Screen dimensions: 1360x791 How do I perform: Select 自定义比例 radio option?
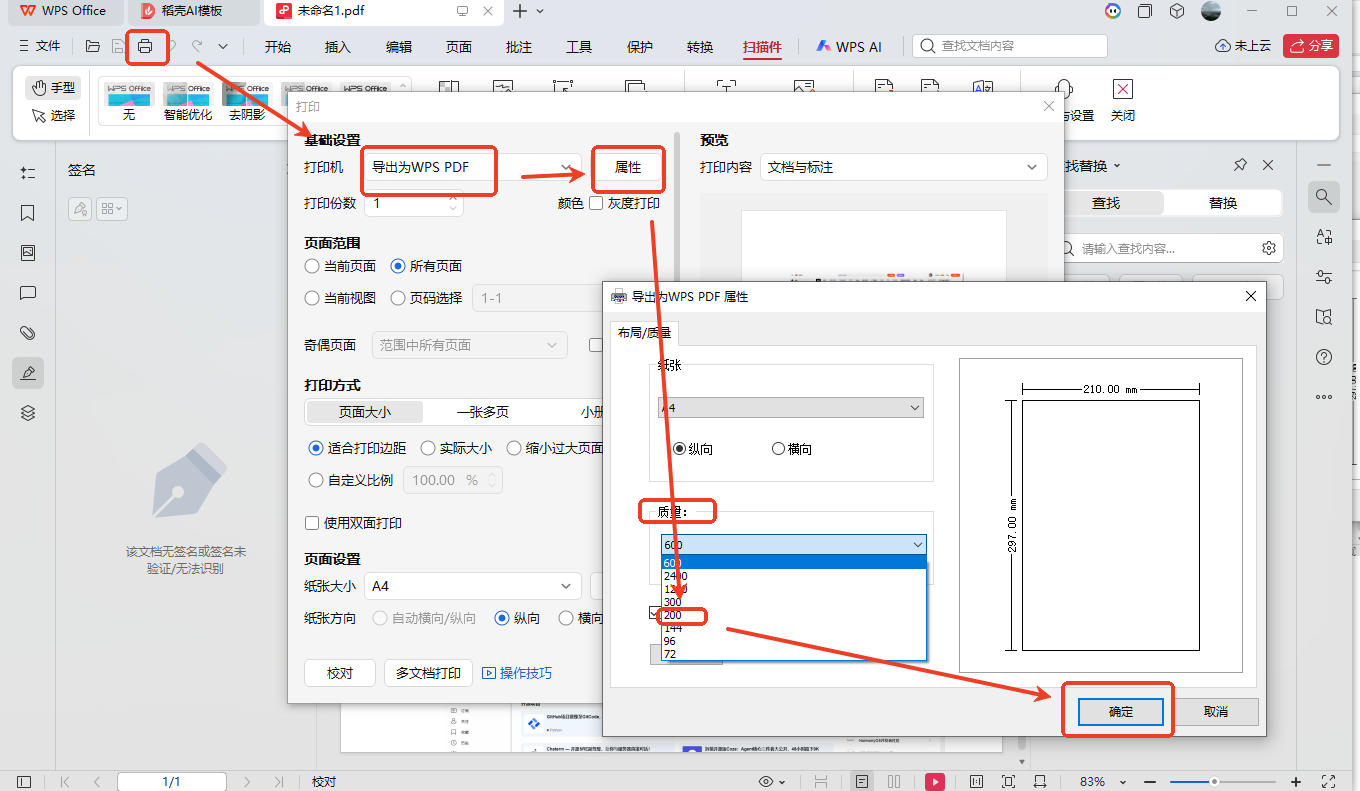tap(316, 480)
